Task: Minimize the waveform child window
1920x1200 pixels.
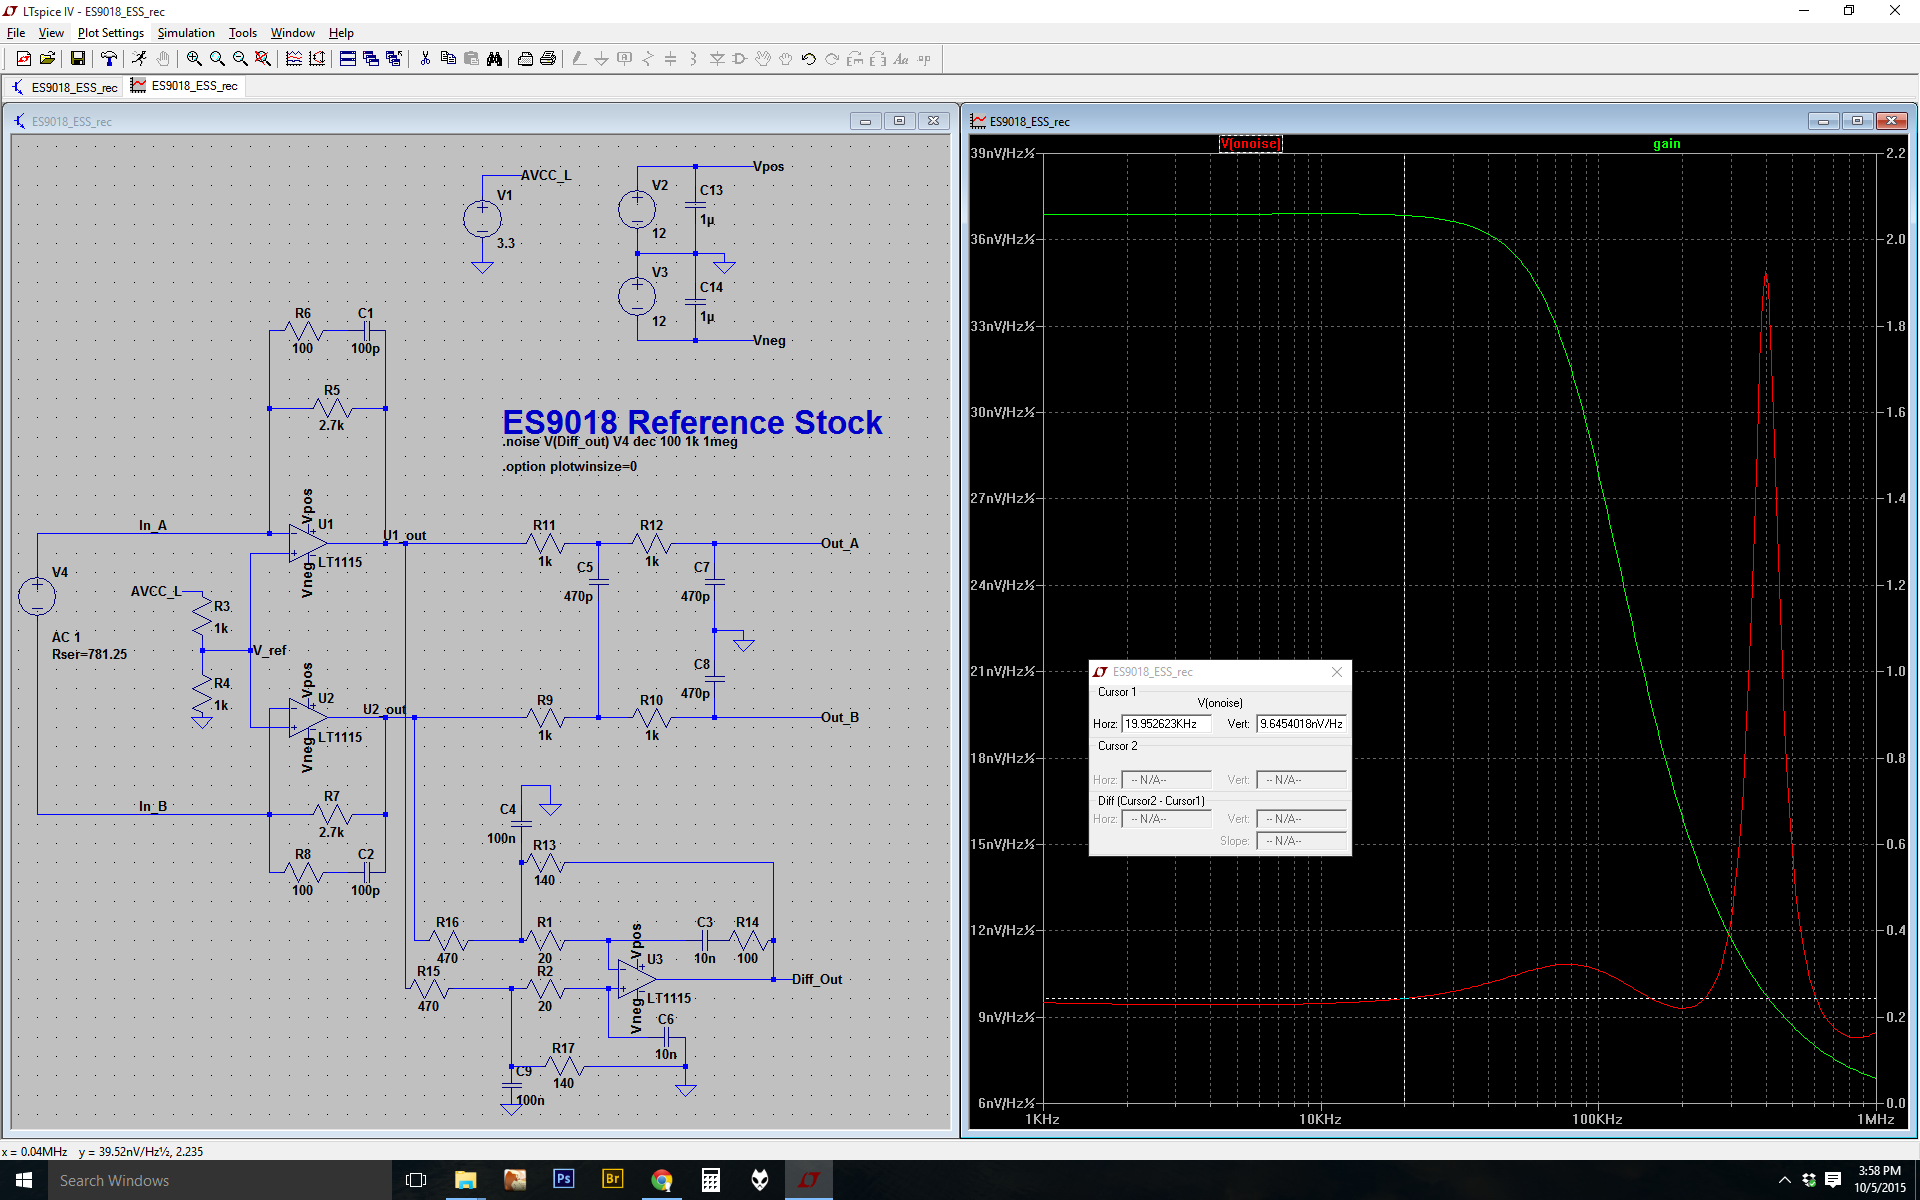Action: click(x=1823, y=121)
